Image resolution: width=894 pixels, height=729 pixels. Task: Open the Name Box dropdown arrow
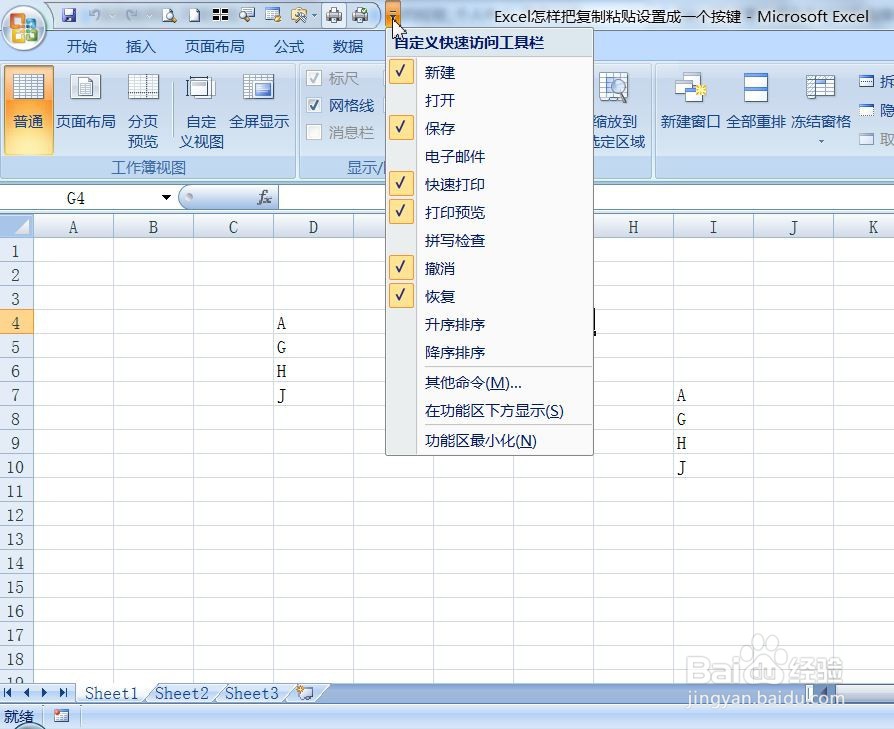(166, 198)
